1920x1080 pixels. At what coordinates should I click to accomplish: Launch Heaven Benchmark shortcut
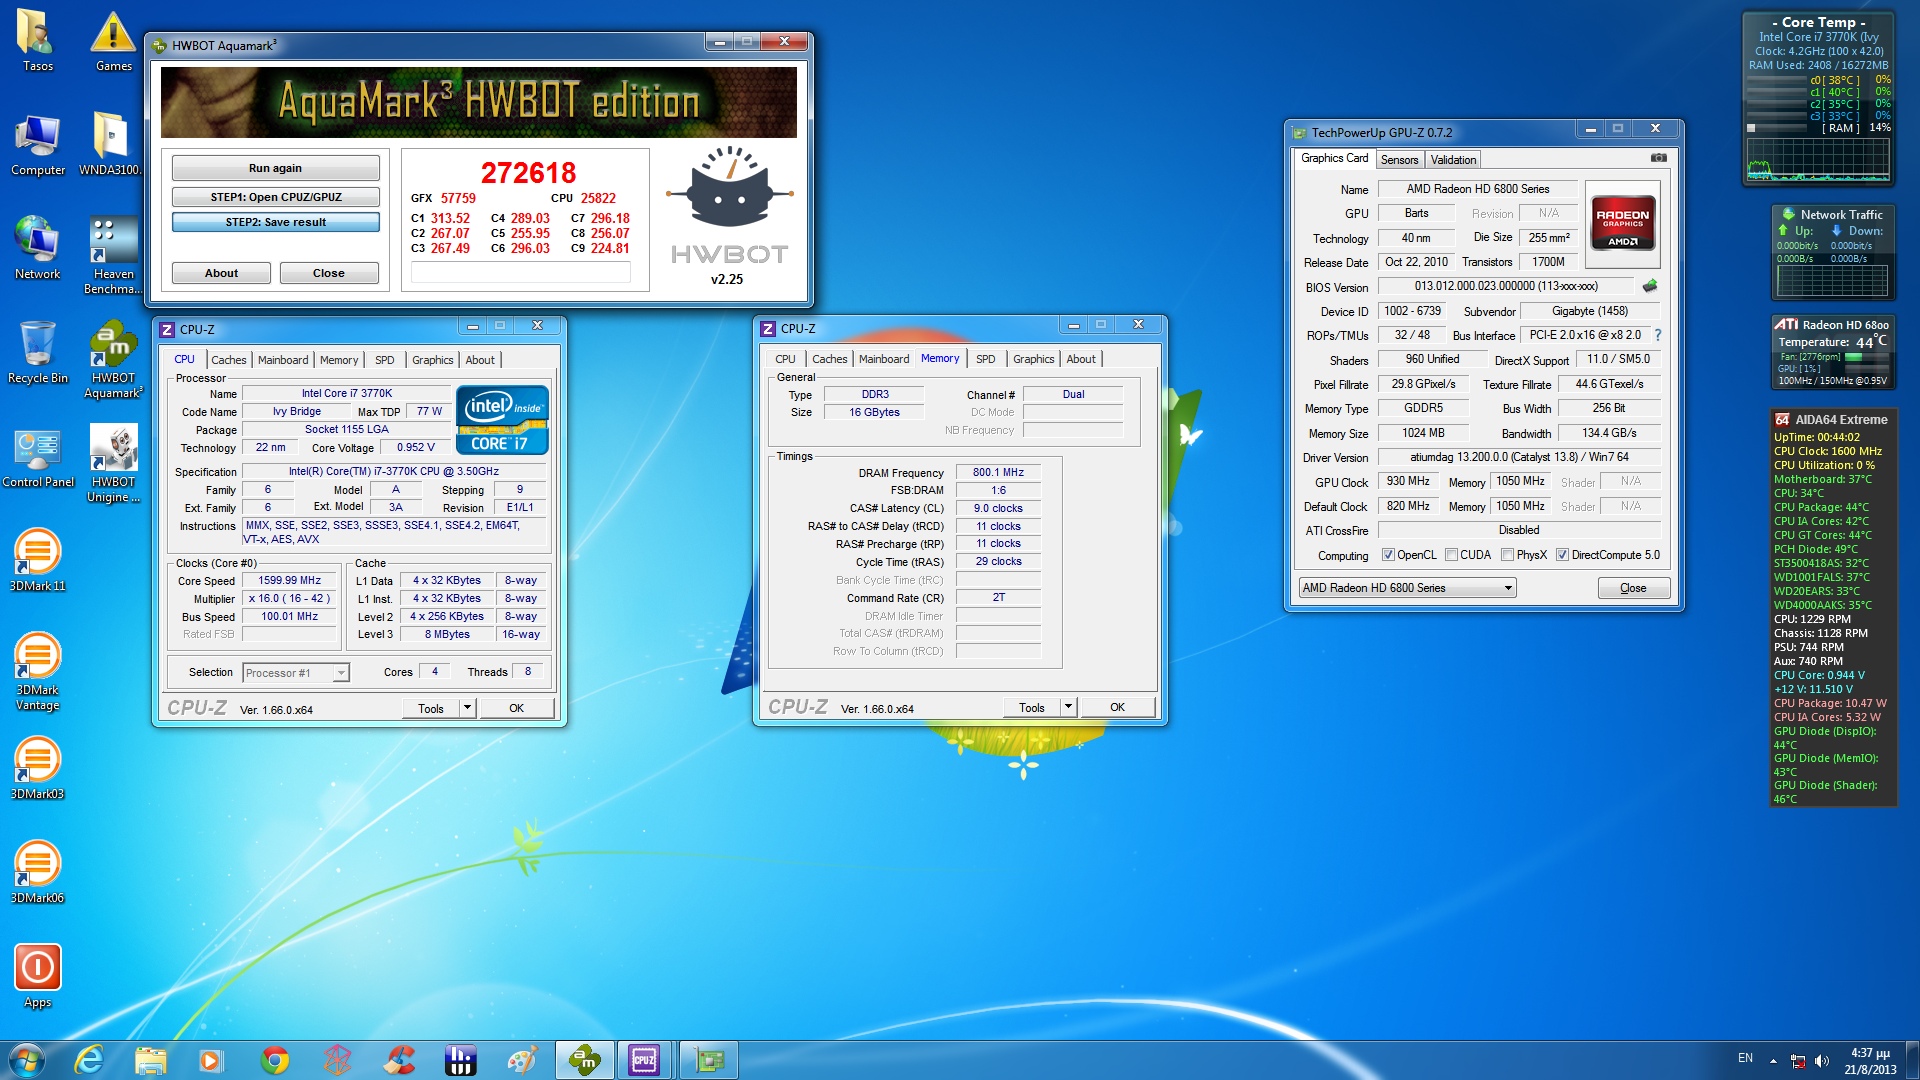point(113,256)
